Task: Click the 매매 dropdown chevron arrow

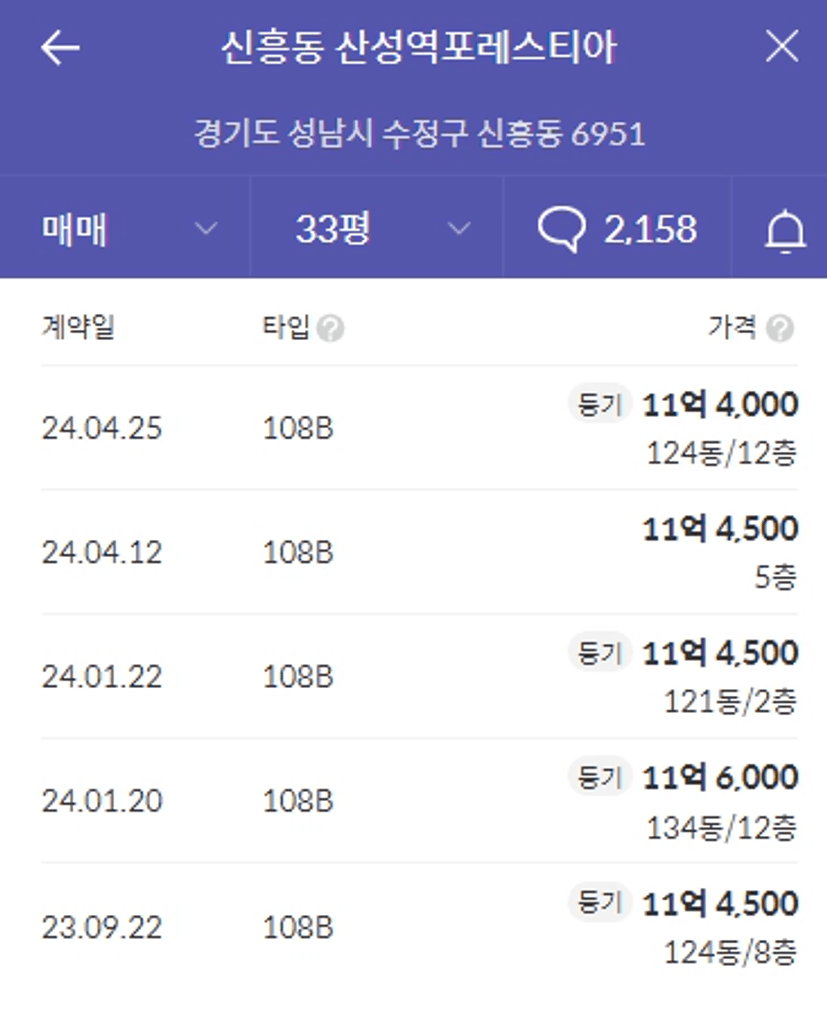Action: pyautogui.click(x=206, y=228)
